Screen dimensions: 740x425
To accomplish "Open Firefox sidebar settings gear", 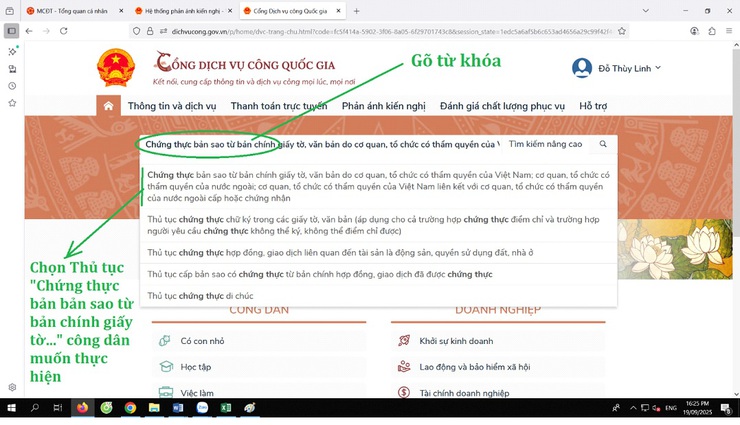I will point(12,387).
